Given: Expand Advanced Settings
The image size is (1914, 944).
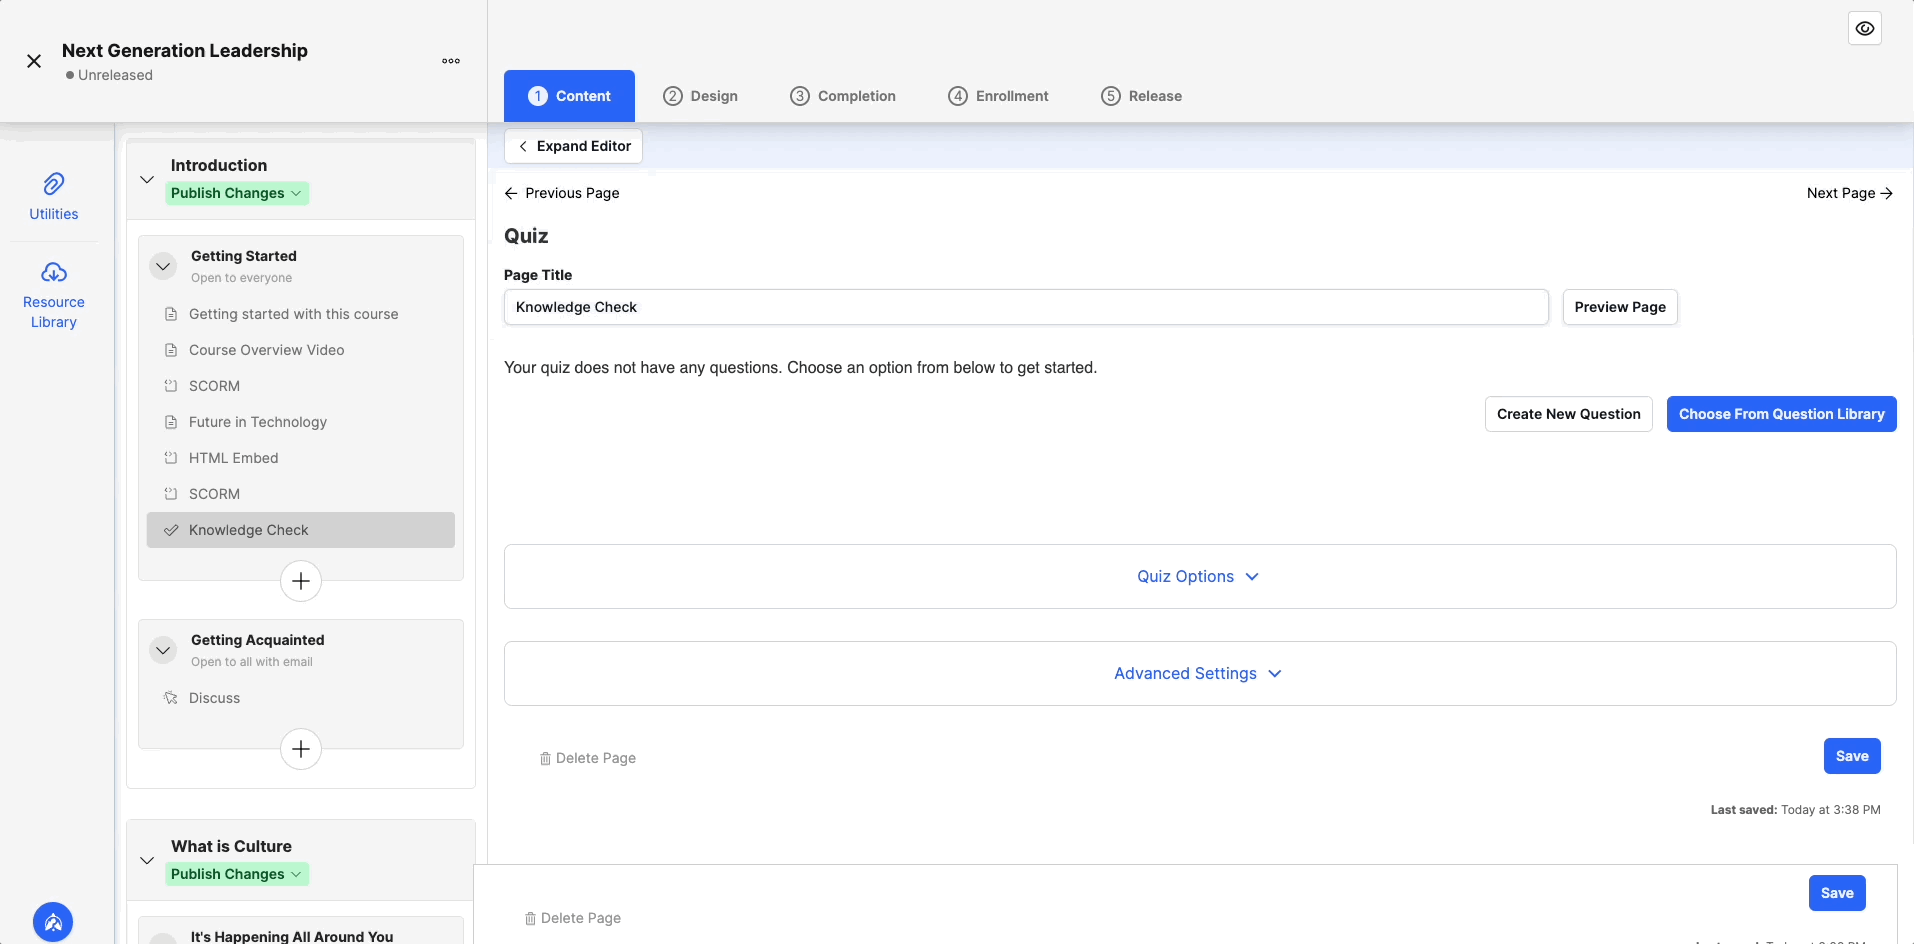Looking at the screenshot, I should click(x=1198, y=673).
